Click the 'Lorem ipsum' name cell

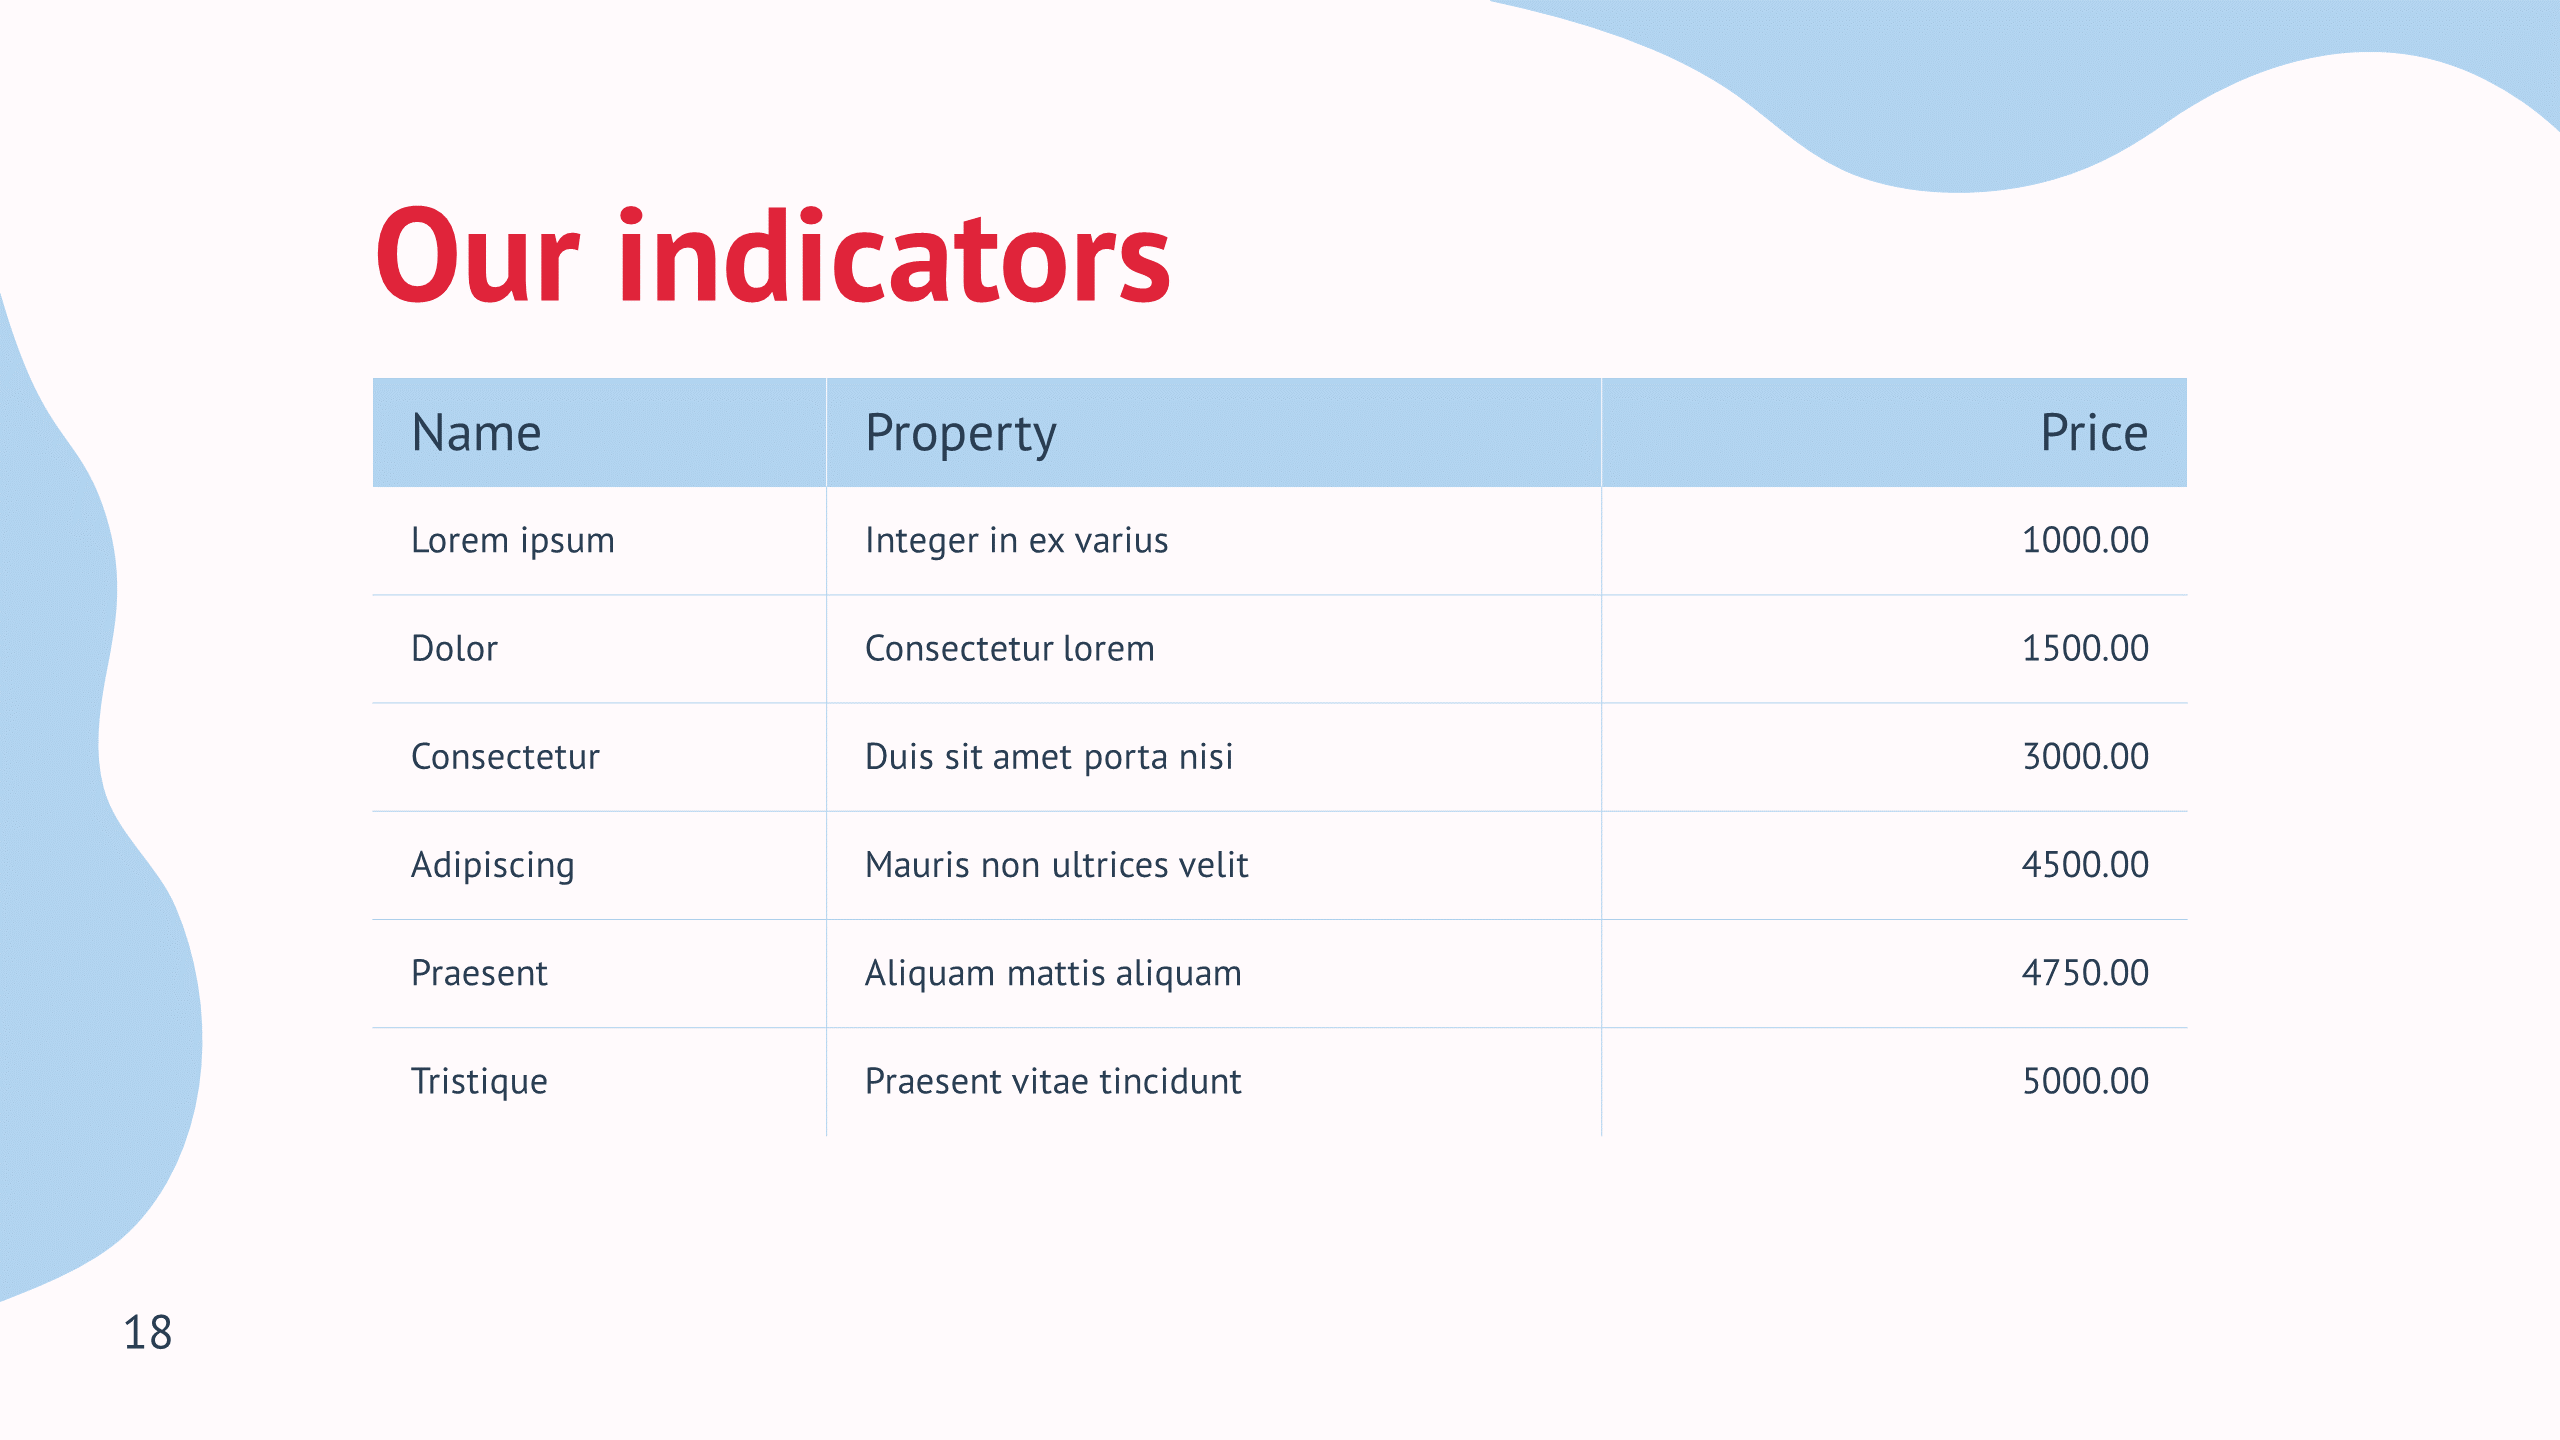[x=513, y=541]
